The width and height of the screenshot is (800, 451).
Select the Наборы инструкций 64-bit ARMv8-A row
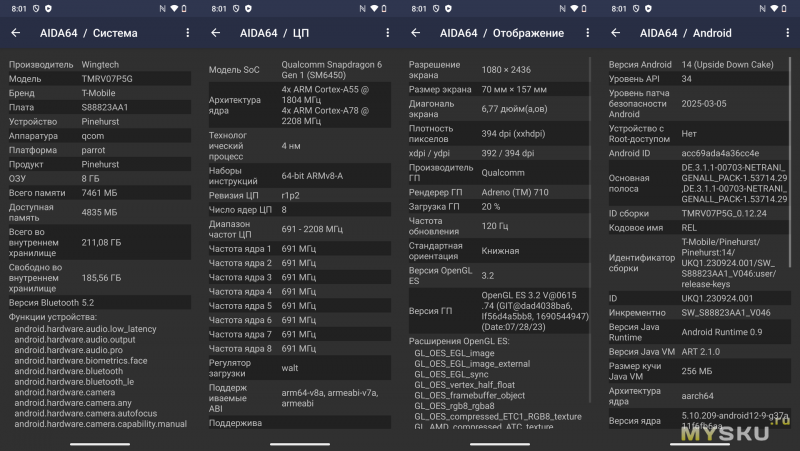point(299,176)
